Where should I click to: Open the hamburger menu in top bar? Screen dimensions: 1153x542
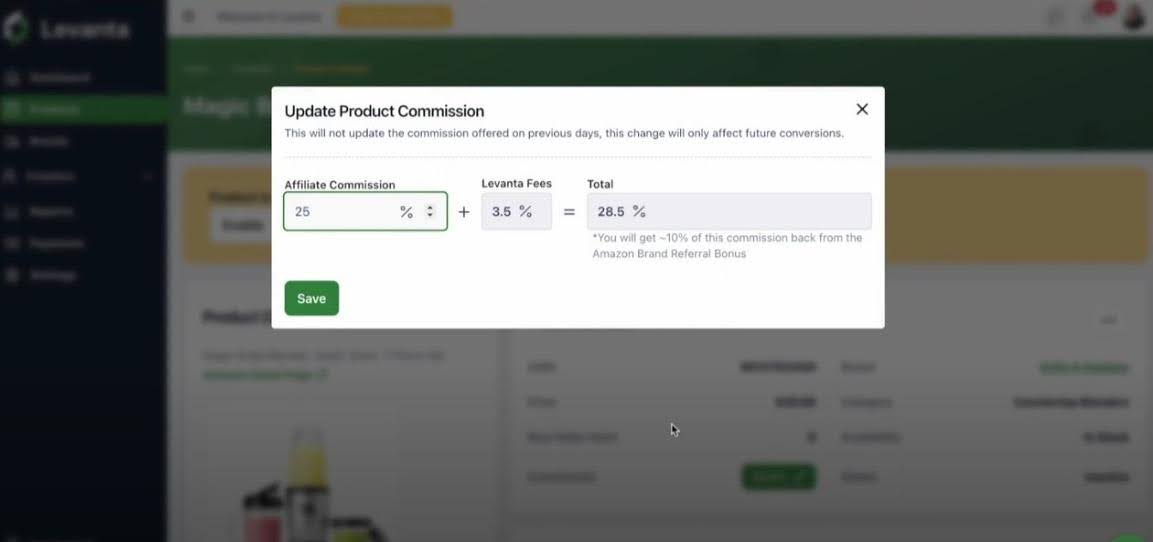coord(189,17)
